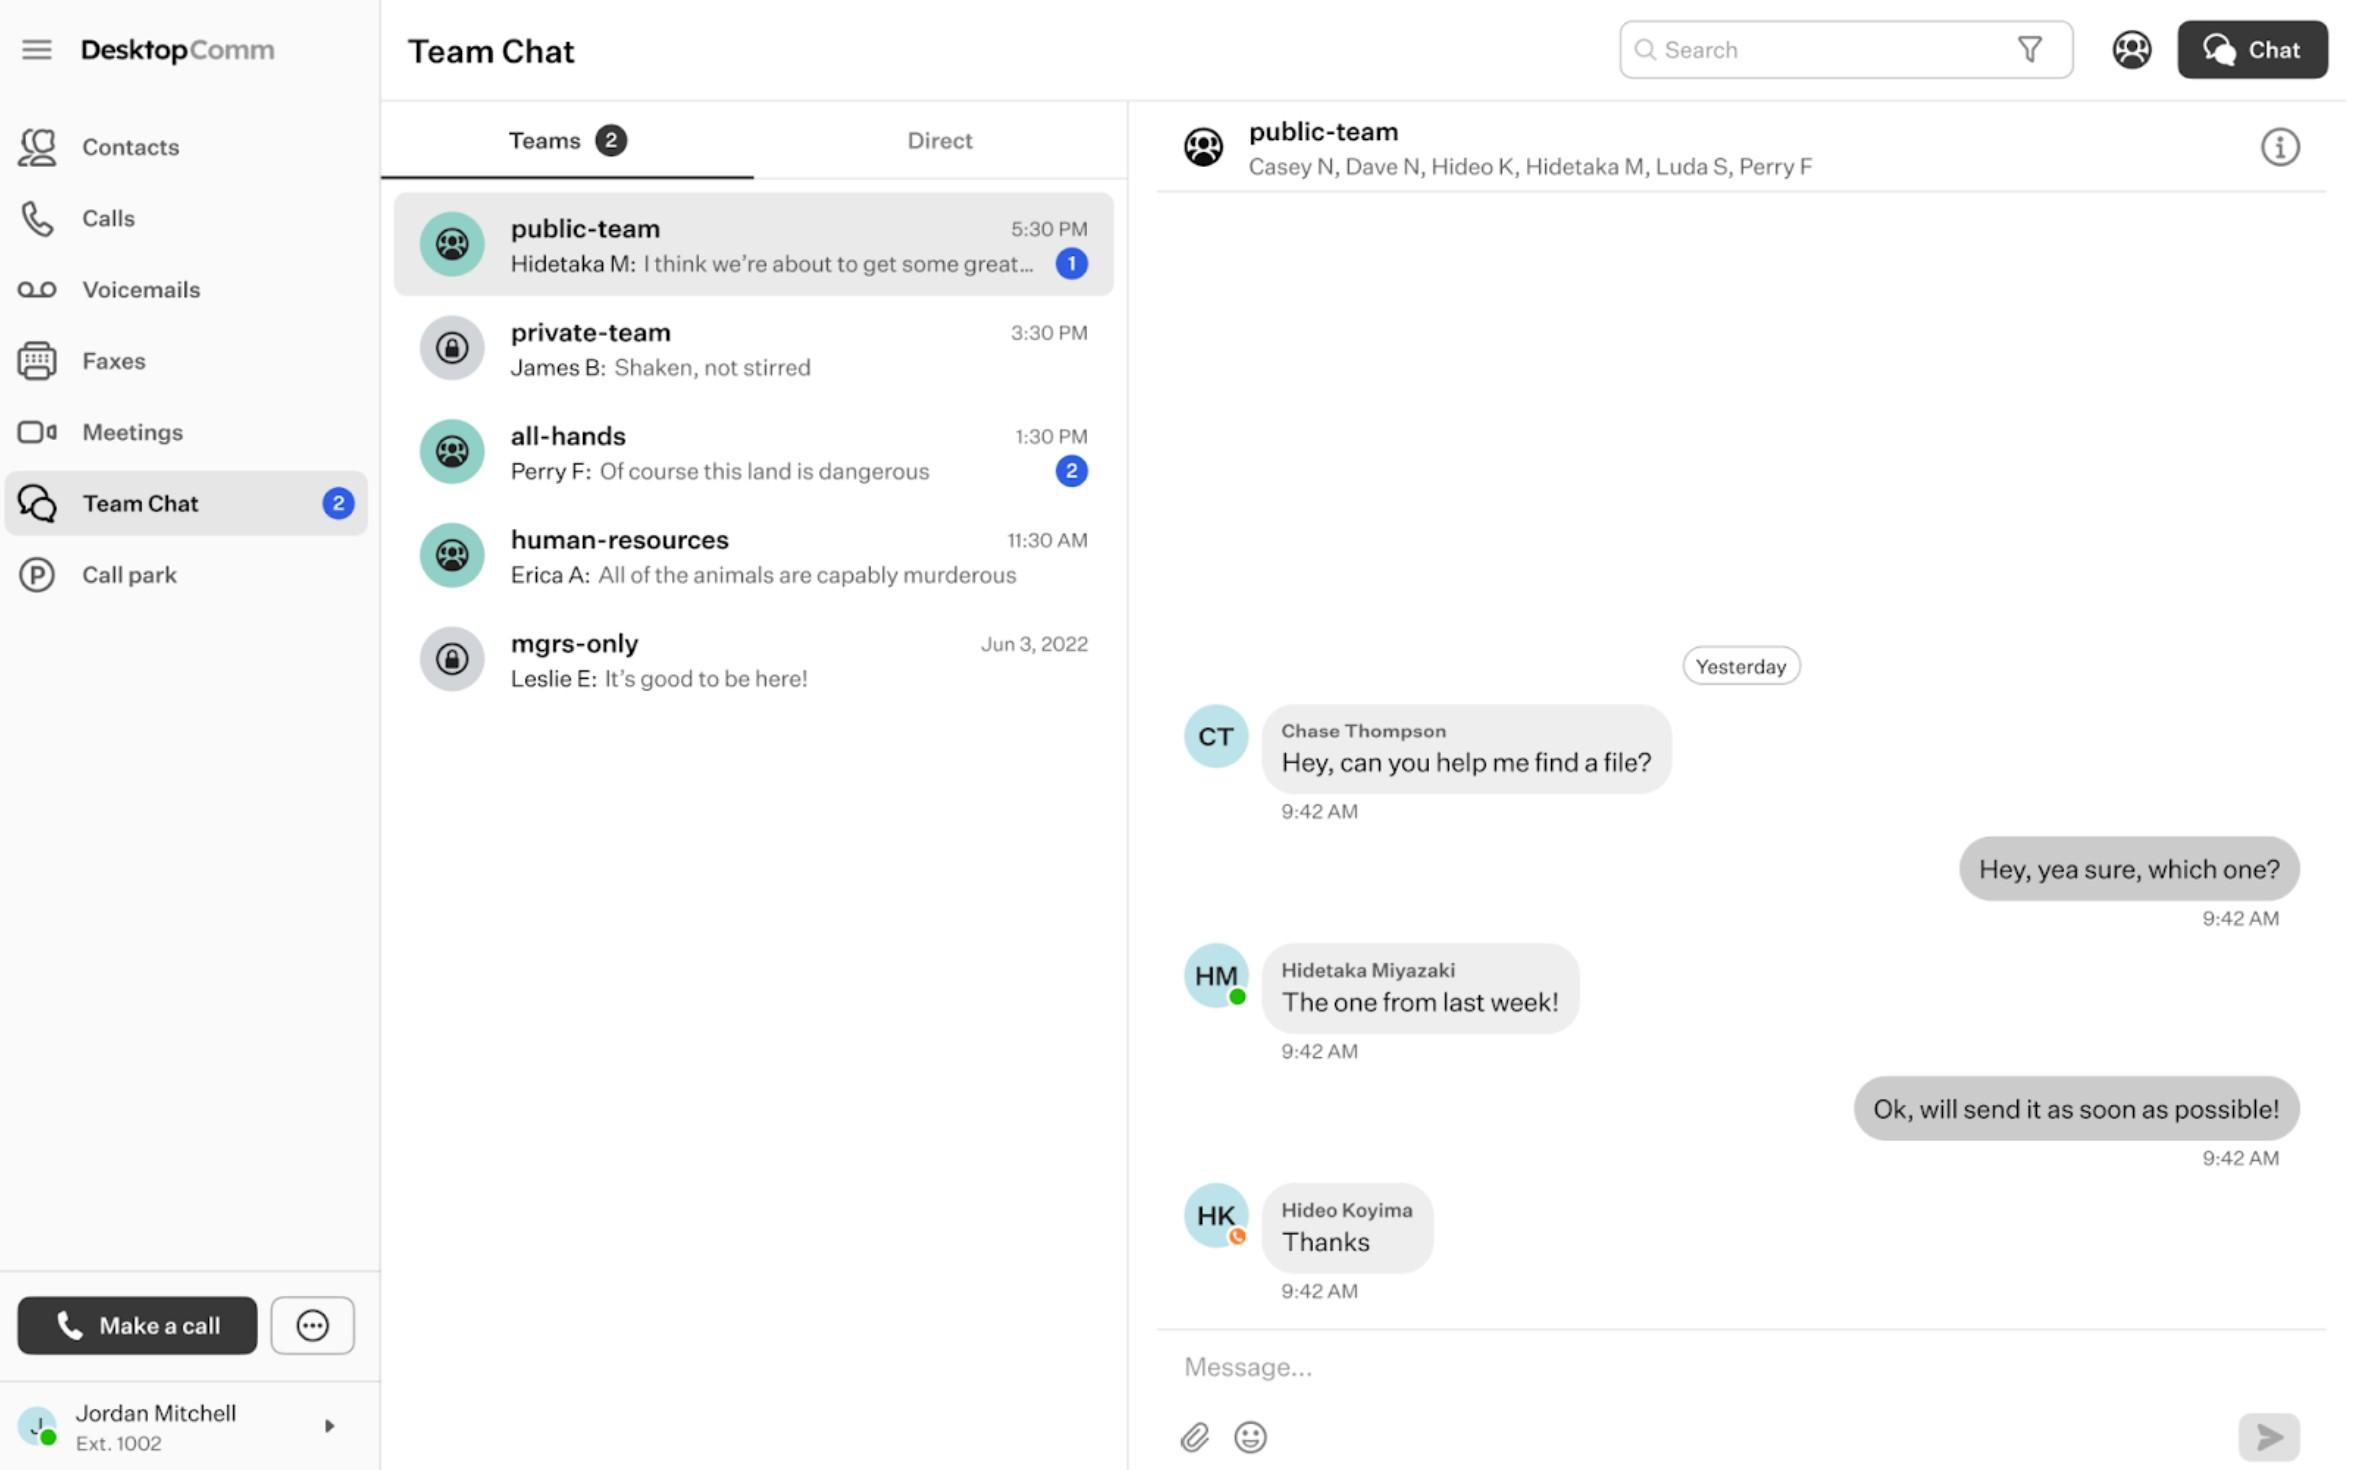The width and height of the screenshot is (2355, 1470).
Task: Expand Jordan Mitchell user menu arrow
Action: click(x=329, y=1426)
